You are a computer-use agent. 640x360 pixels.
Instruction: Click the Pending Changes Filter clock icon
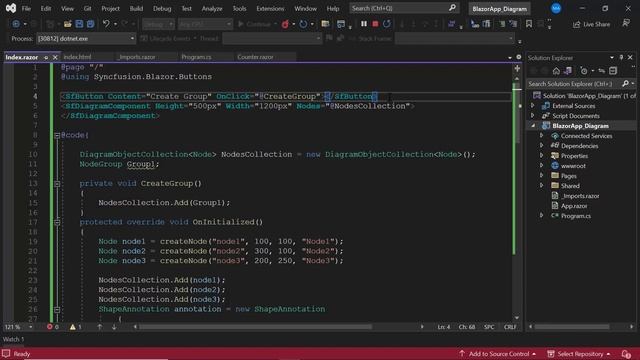coord(584,71)
